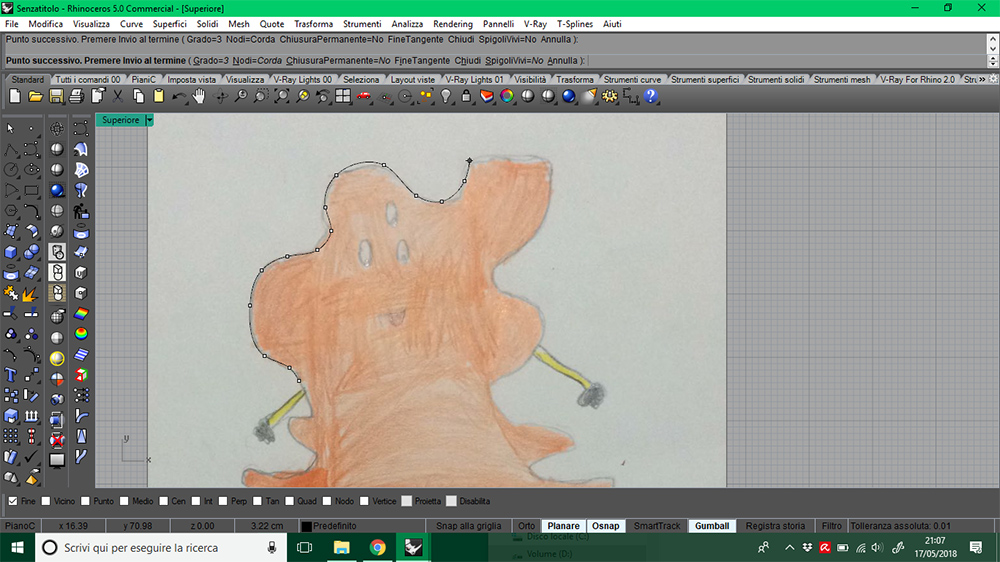Image resolution: width=1000 pixels, height=562 pixels.
Task: Click the checkmark Check objects icon
Action: [31, 457]
